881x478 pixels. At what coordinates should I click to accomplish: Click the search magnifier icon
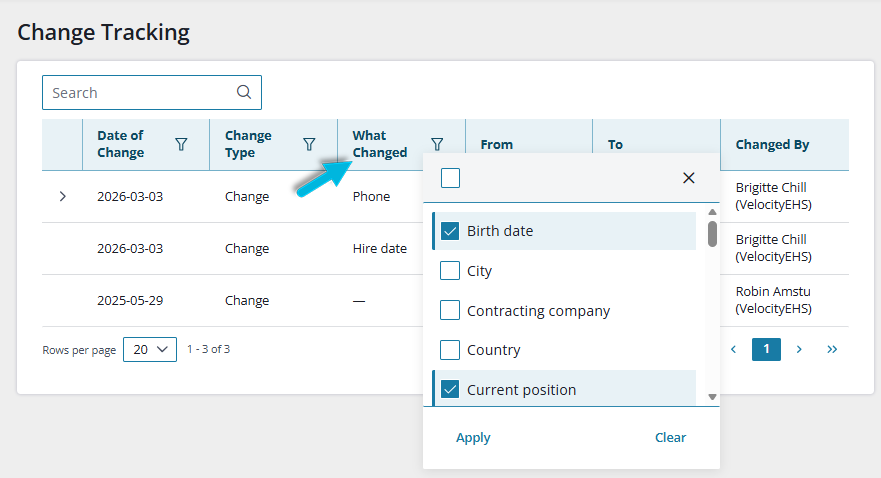pyautogui.click(x=244, y=92)
